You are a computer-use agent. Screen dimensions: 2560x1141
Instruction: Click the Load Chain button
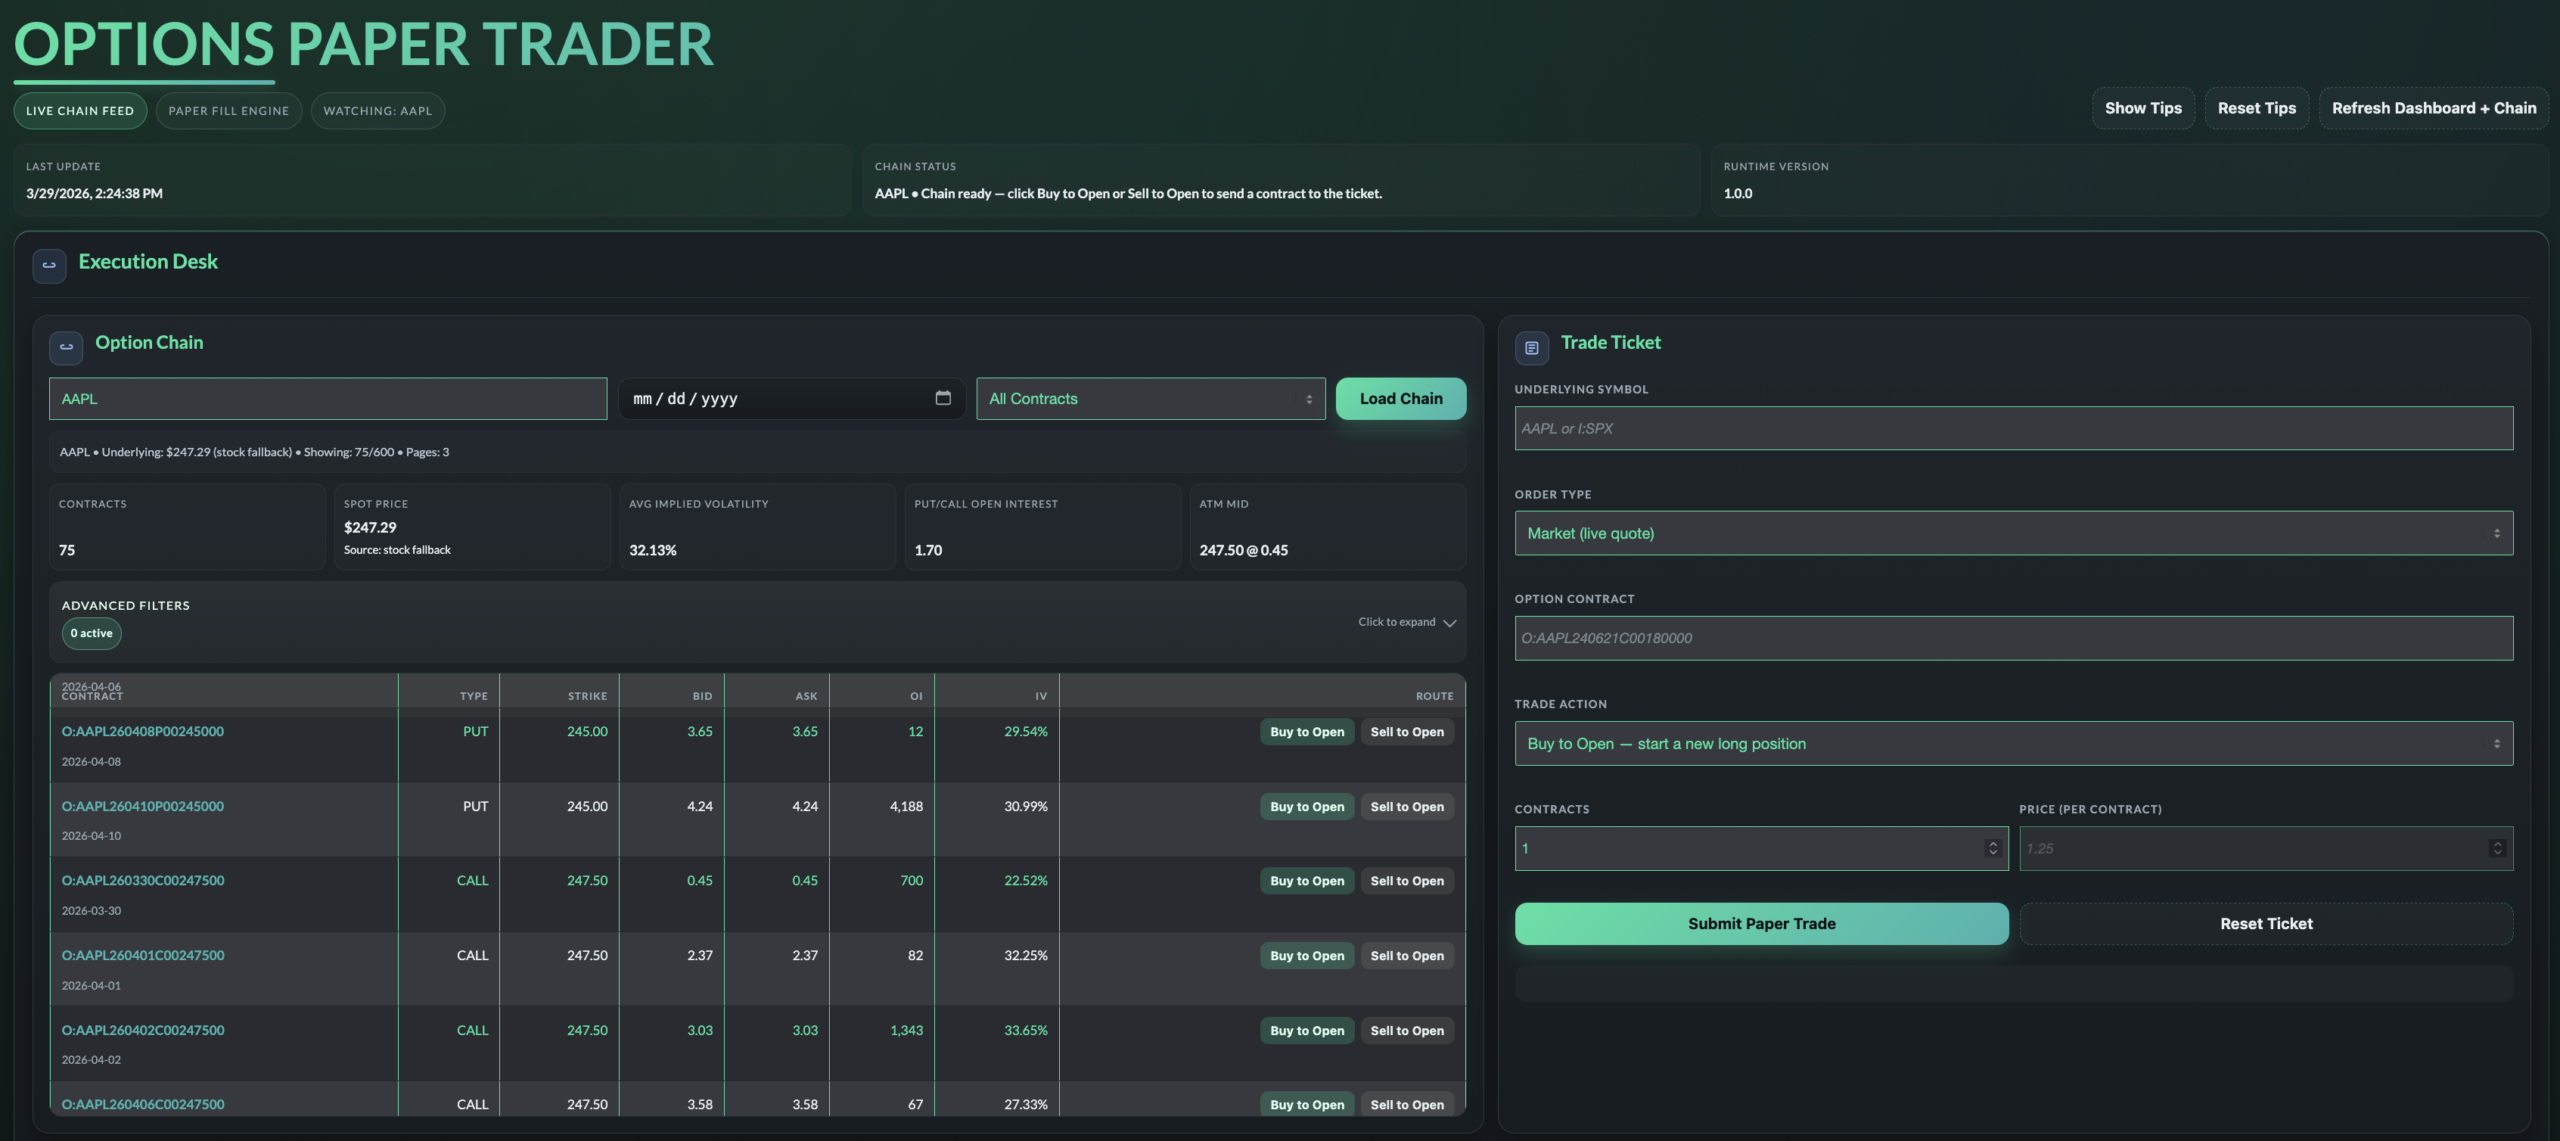pyautogui.click(x=1400, y=398)
